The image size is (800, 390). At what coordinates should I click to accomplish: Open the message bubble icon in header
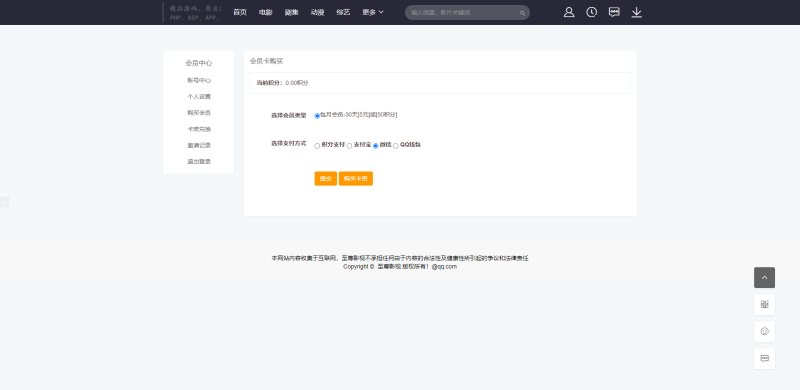coord(614,12)
